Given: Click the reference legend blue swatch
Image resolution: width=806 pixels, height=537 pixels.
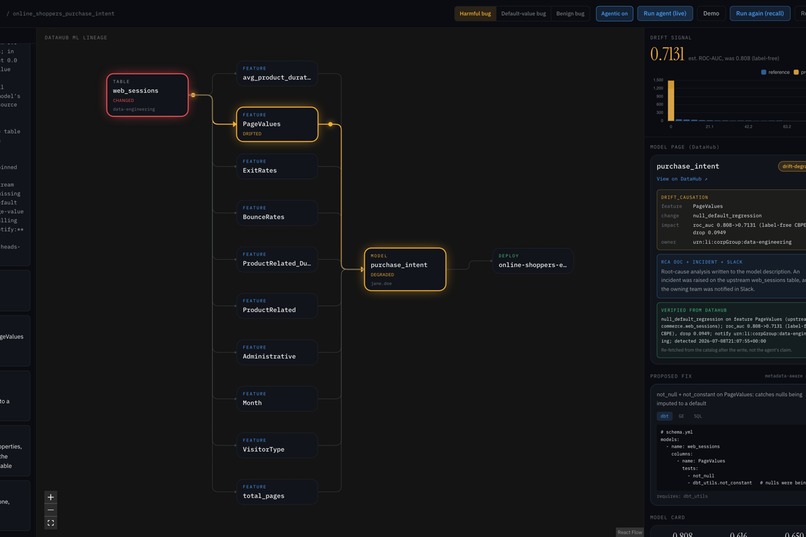Looking at the screenshot, I should [x=763, y=72].
